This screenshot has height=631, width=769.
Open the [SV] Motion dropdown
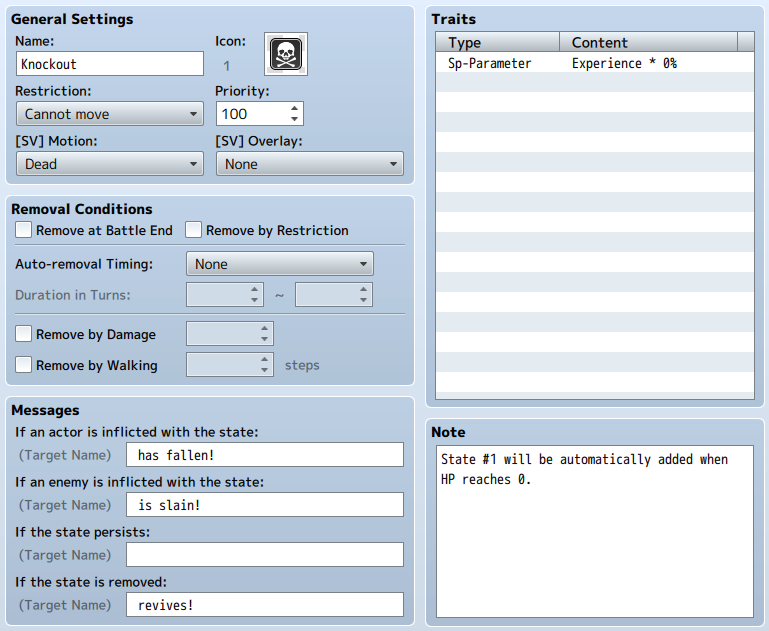pyautogui.click(x=110, y=164)
